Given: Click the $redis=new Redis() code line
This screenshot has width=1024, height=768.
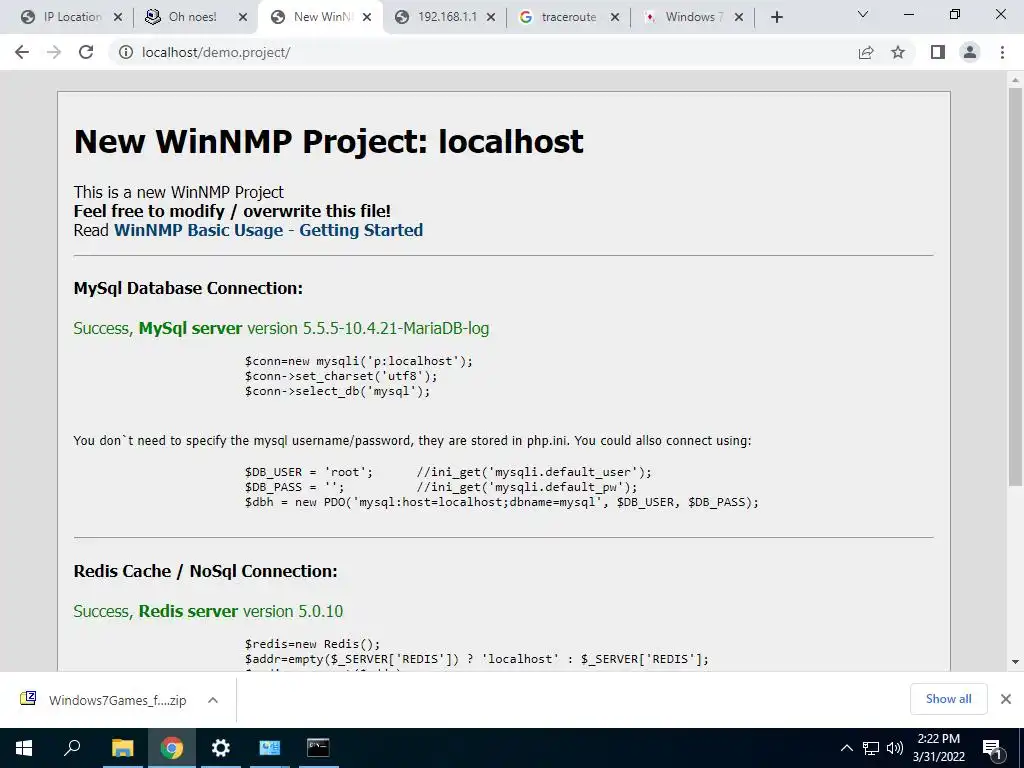Looking at the screenshot, I should coord(312,644).
